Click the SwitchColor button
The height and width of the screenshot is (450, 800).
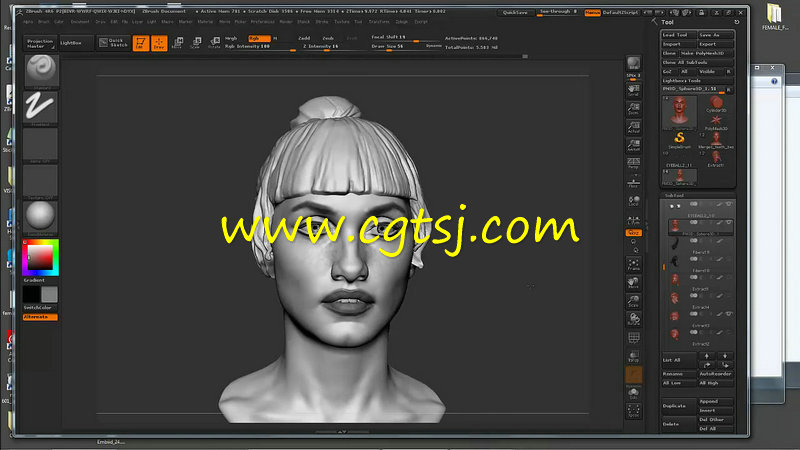(40, 308)
